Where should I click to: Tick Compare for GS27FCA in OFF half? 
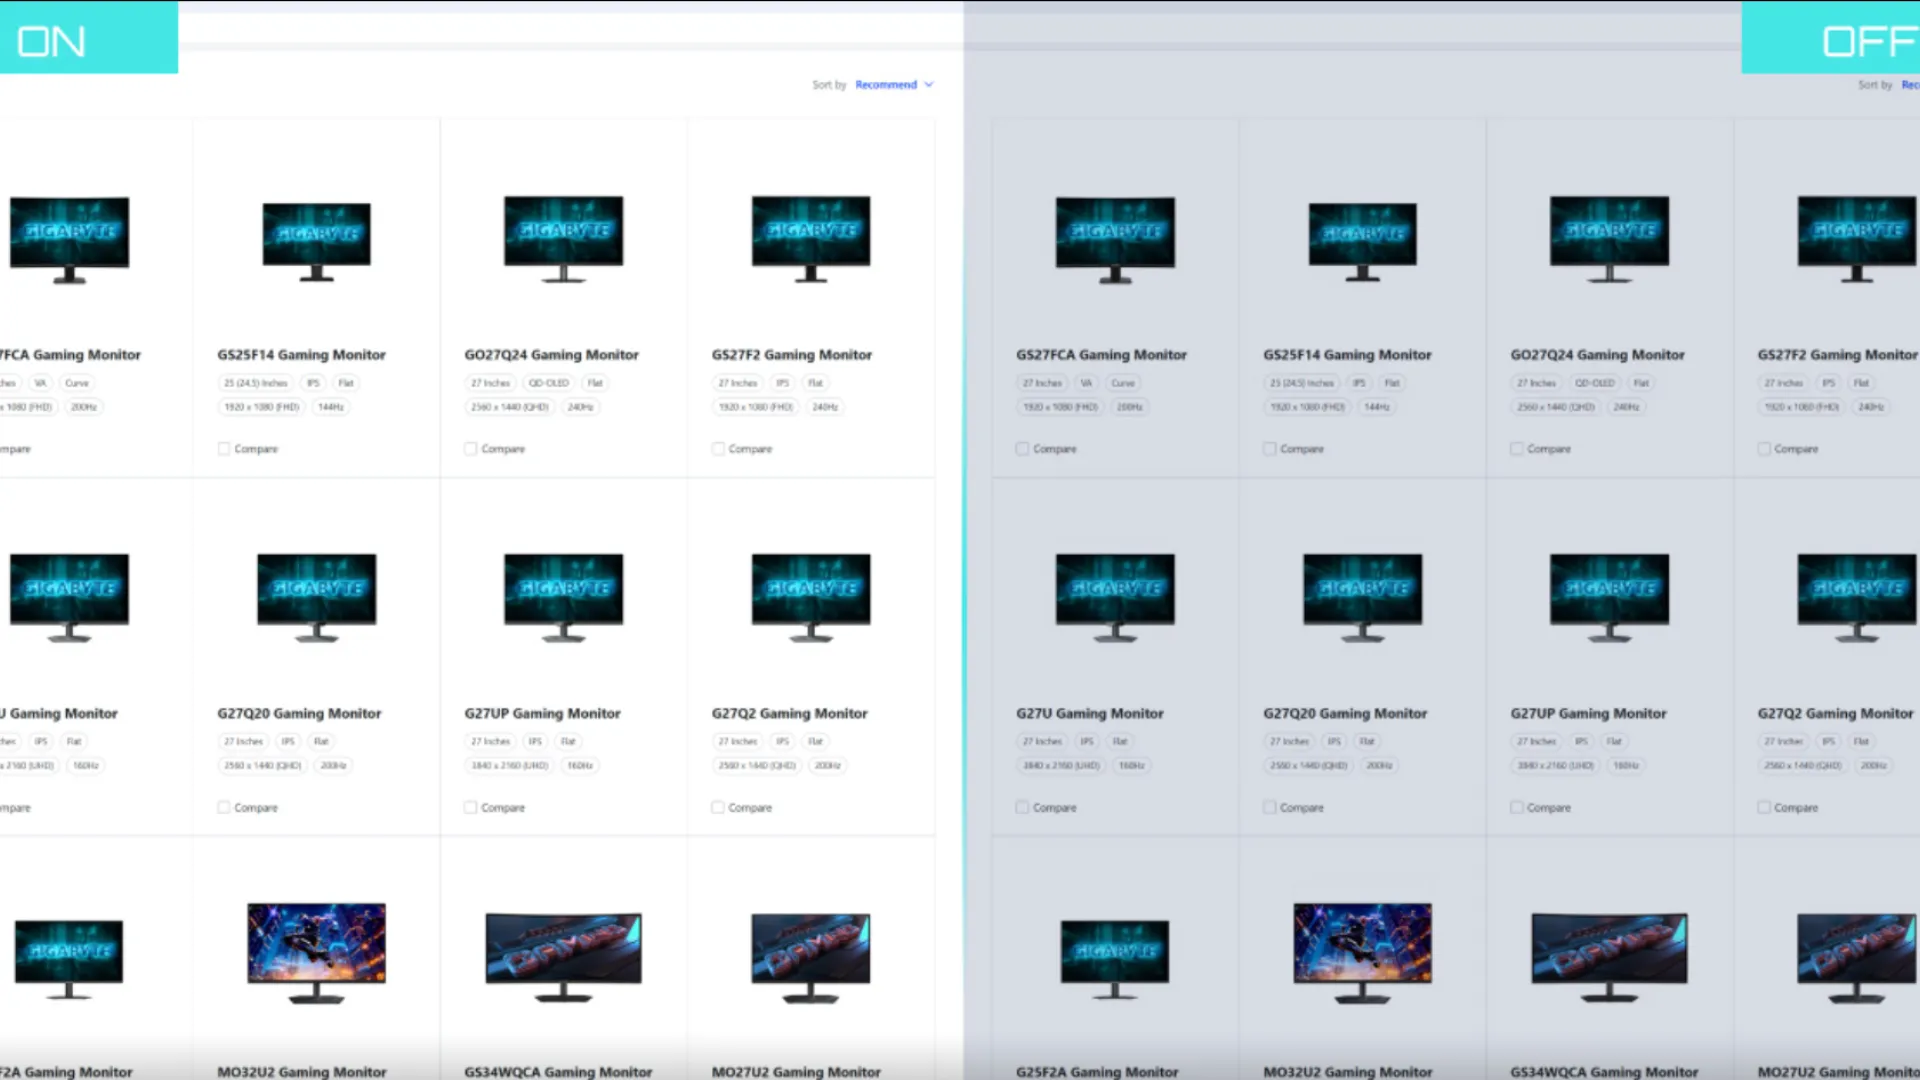click(1022, 449)
